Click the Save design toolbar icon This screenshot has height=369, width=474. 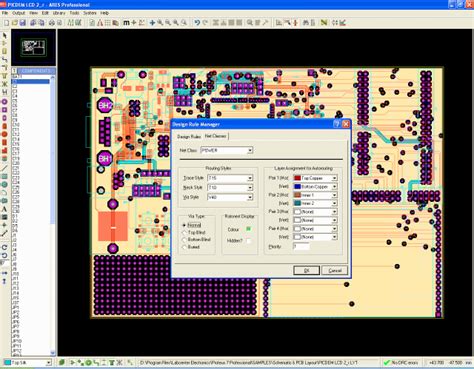[23, 23]
